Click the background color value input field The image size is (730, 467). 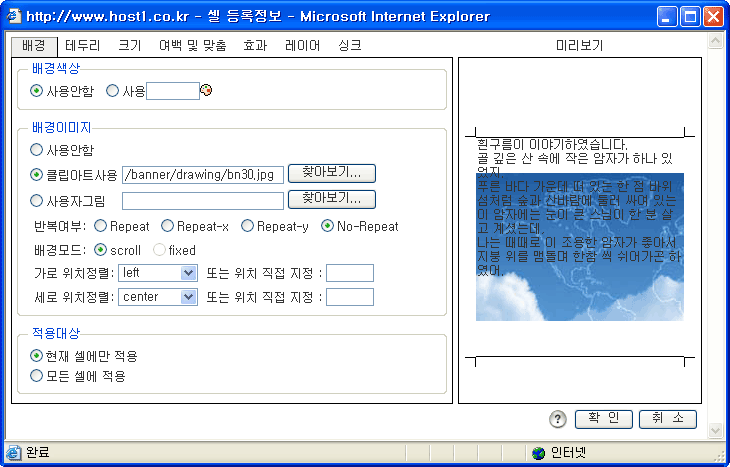coord(173,91)
